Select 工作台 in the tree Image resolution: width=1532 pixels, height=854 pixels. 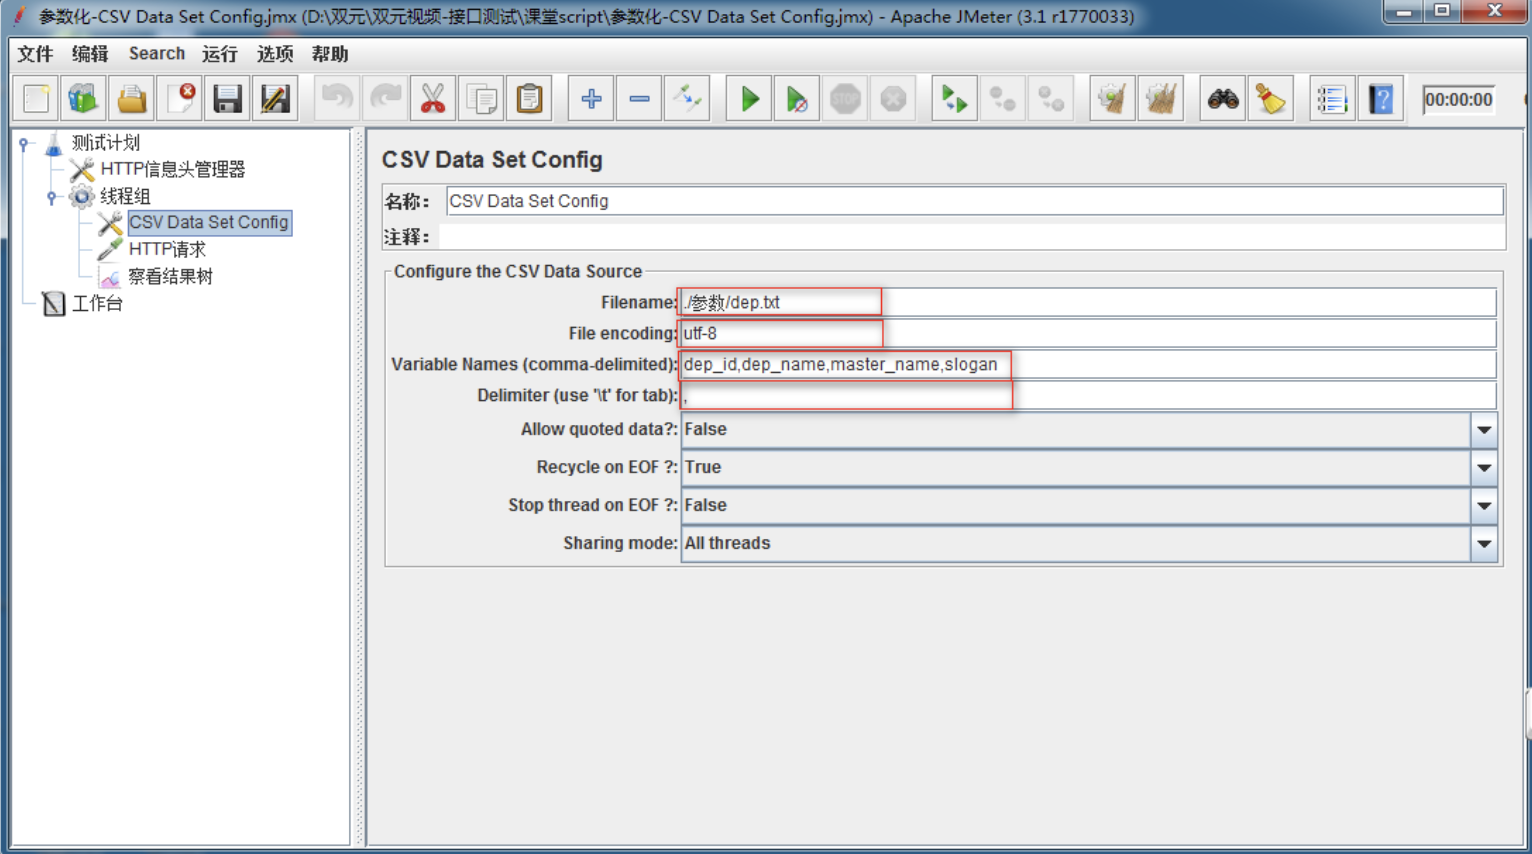(97, 303)
